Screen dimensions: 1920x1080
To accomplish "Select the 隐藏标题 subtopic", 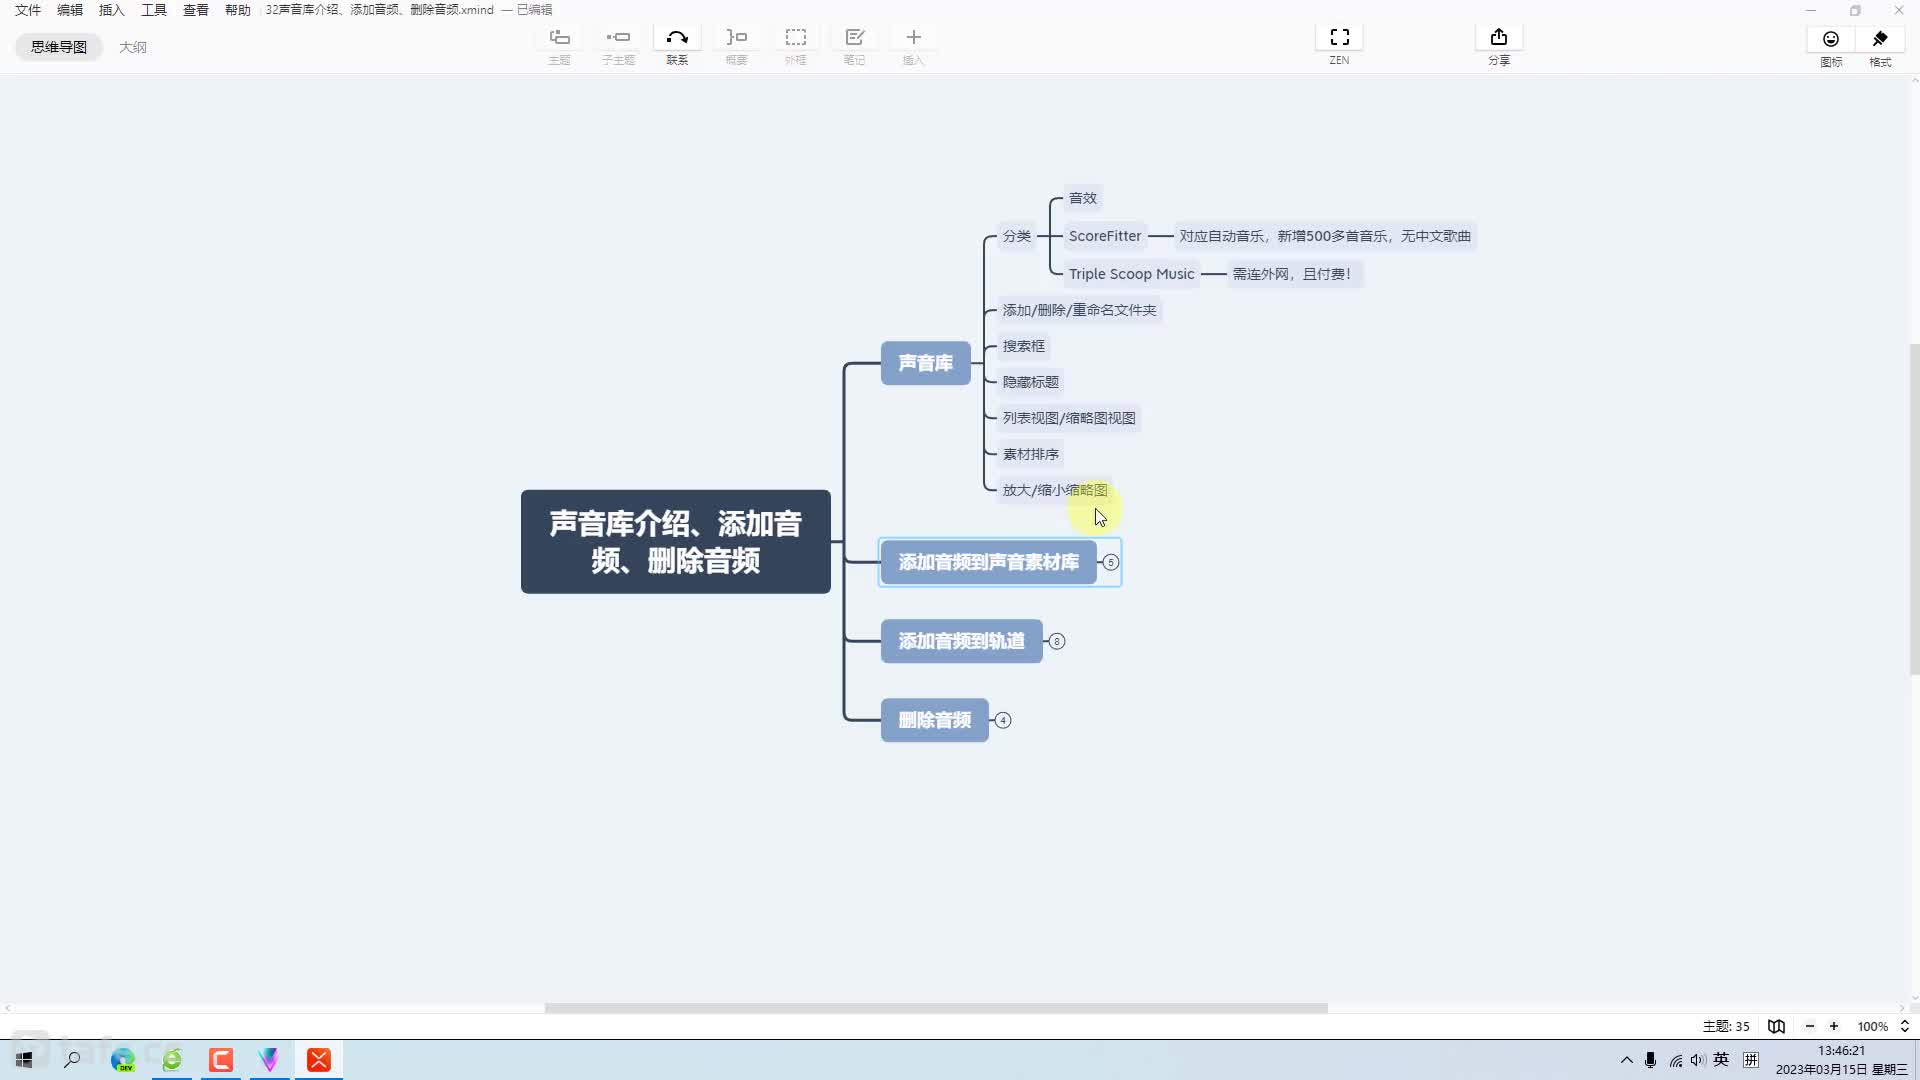I will point(1031,382).
